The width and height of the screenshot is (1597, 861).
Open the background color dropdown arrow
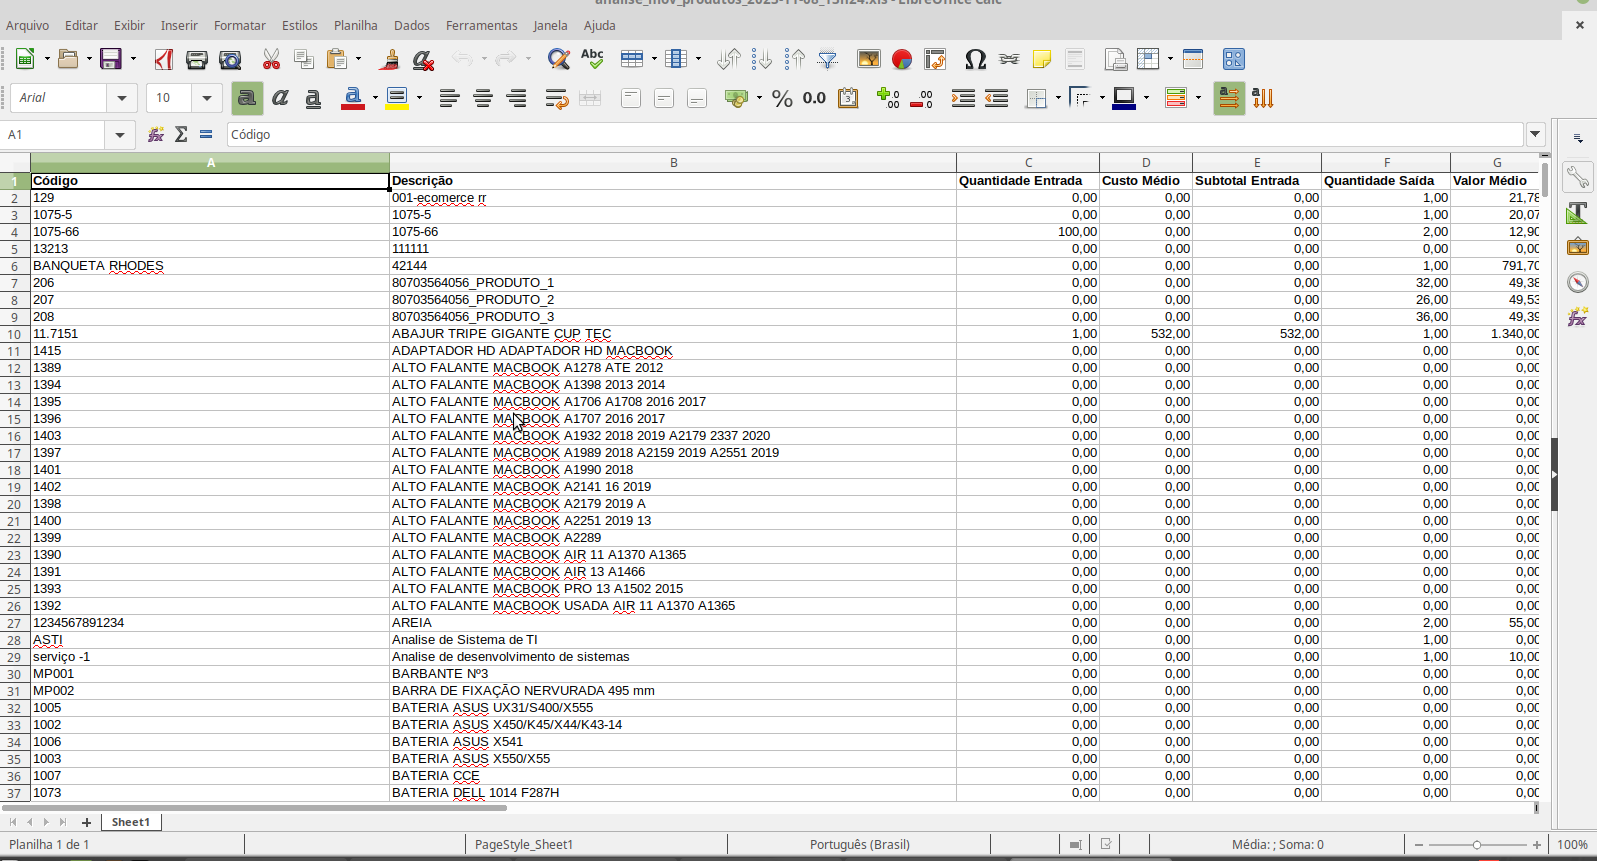(419, 98)
